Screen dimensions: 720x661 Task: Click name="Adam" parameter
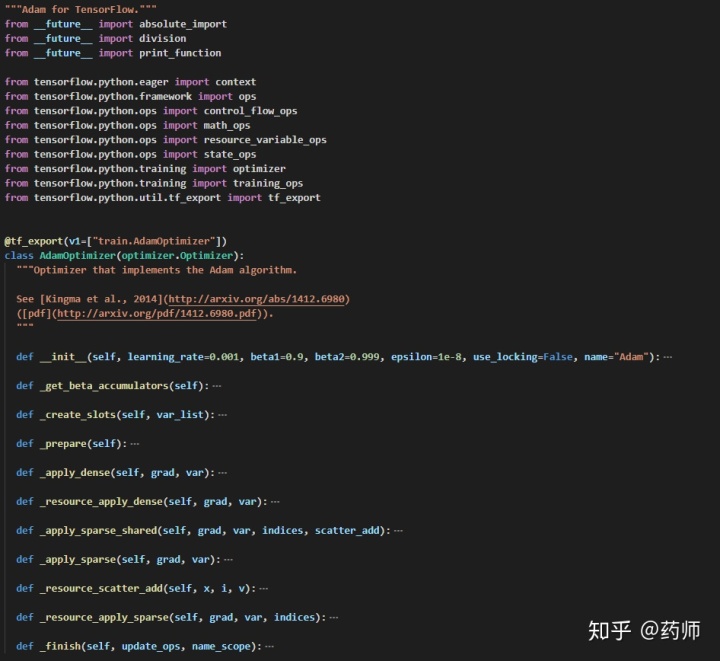[616, 357]
